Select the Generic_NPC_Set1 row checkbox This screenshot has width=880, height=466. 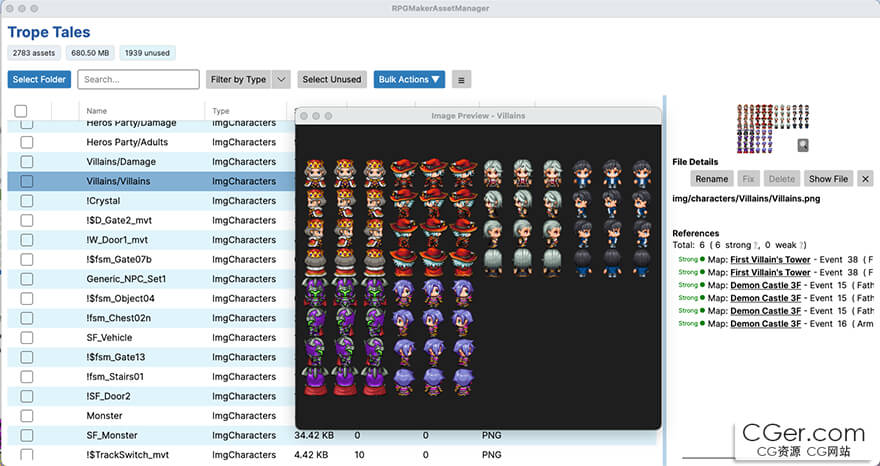26,279
